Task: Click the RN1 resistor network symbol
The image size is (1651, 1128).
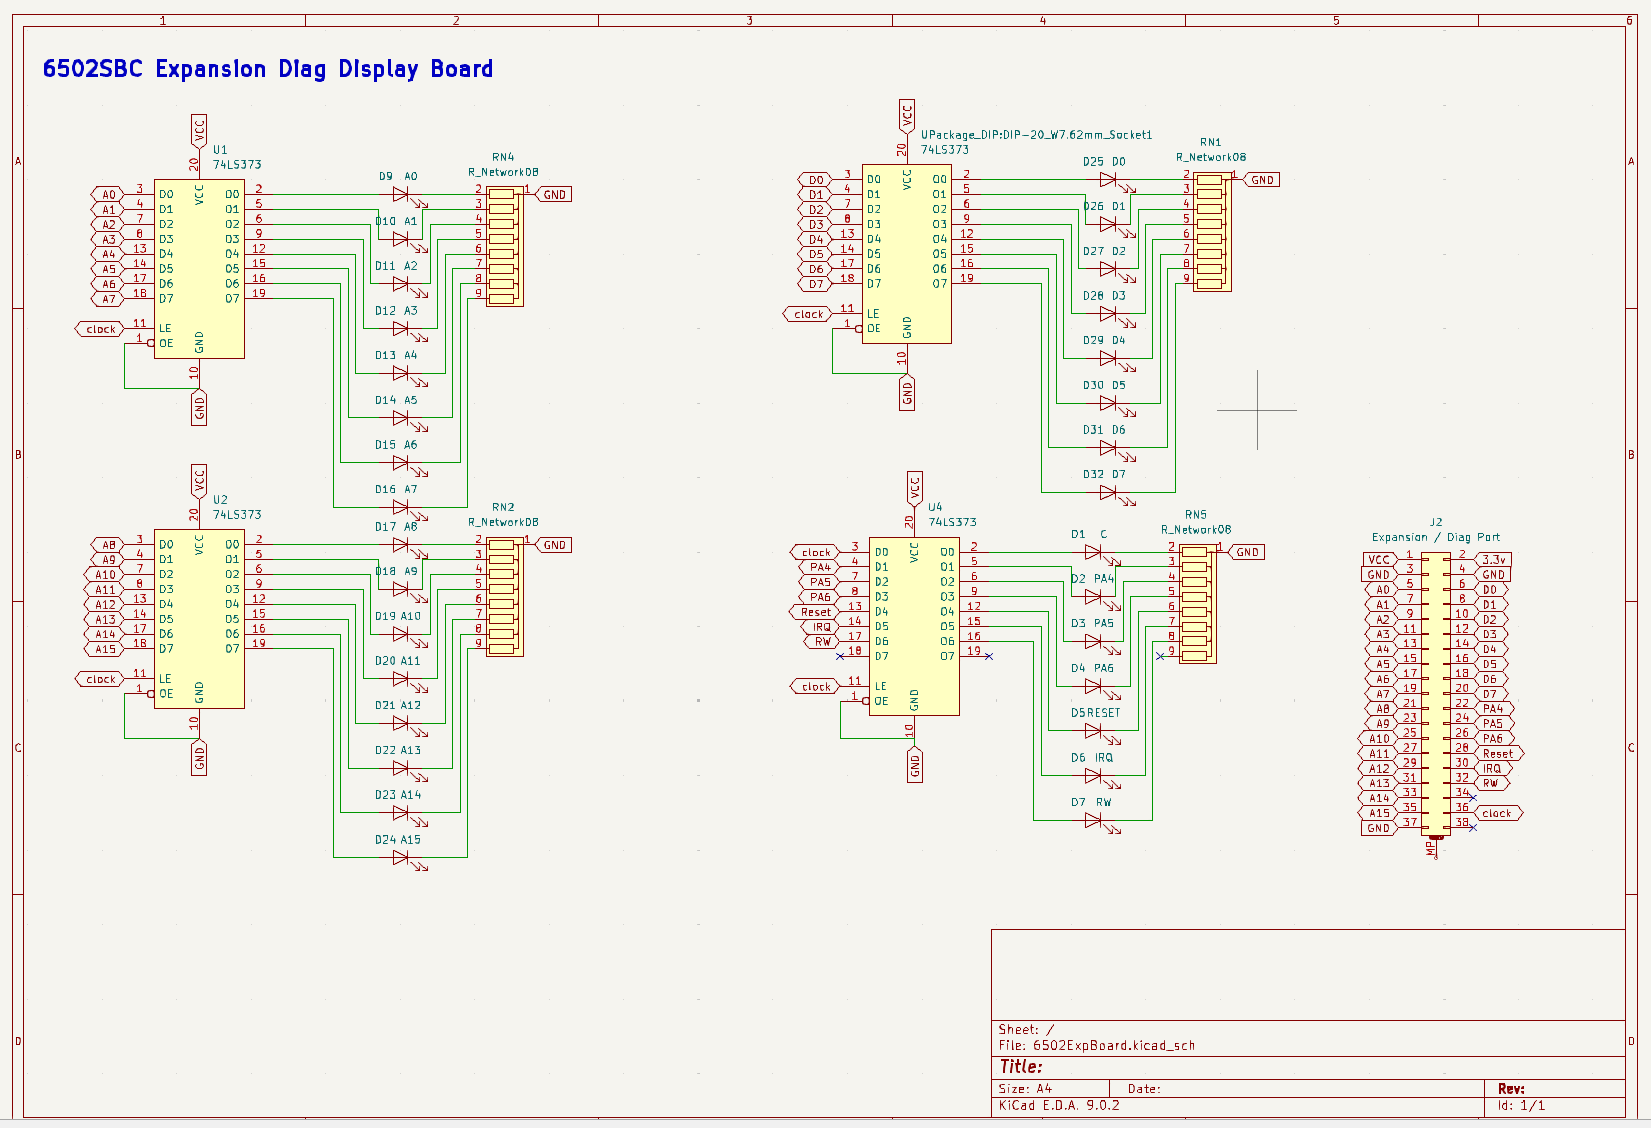Action: click(x=1212, y=231)
